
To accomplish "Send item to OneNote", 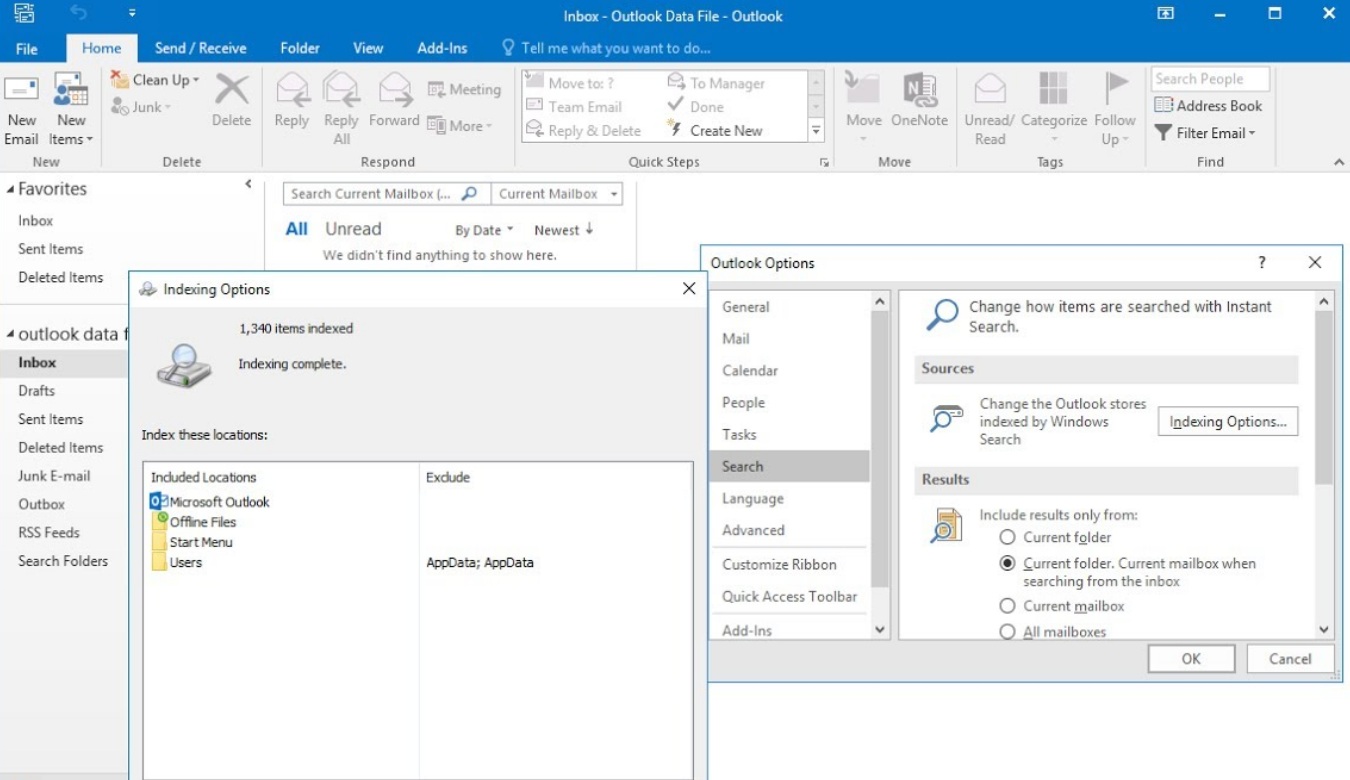I will pyautogui.click(x=919, y=100).
